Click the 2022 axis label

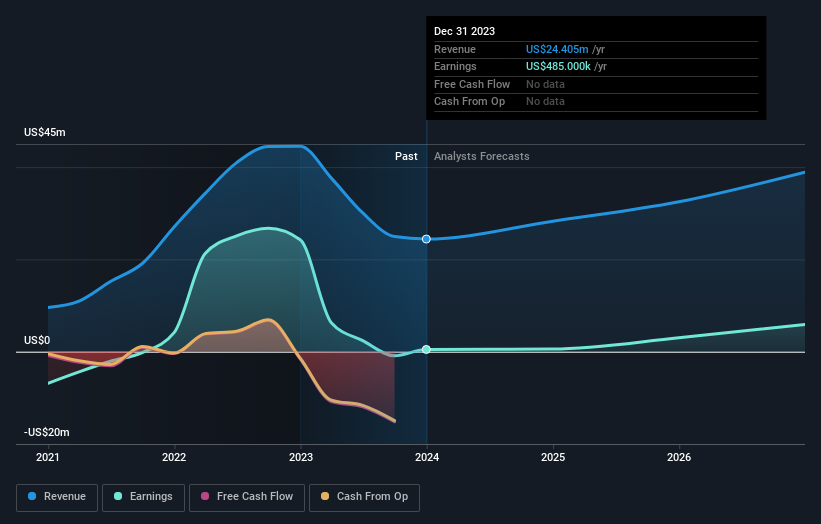coord(174,457)
